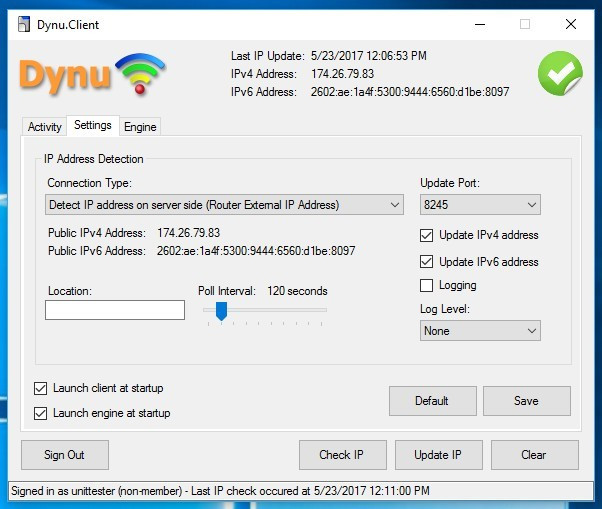The image size is (602, 509).
Task: Open the Connection Type dropdown
Action: click(224, 205)
